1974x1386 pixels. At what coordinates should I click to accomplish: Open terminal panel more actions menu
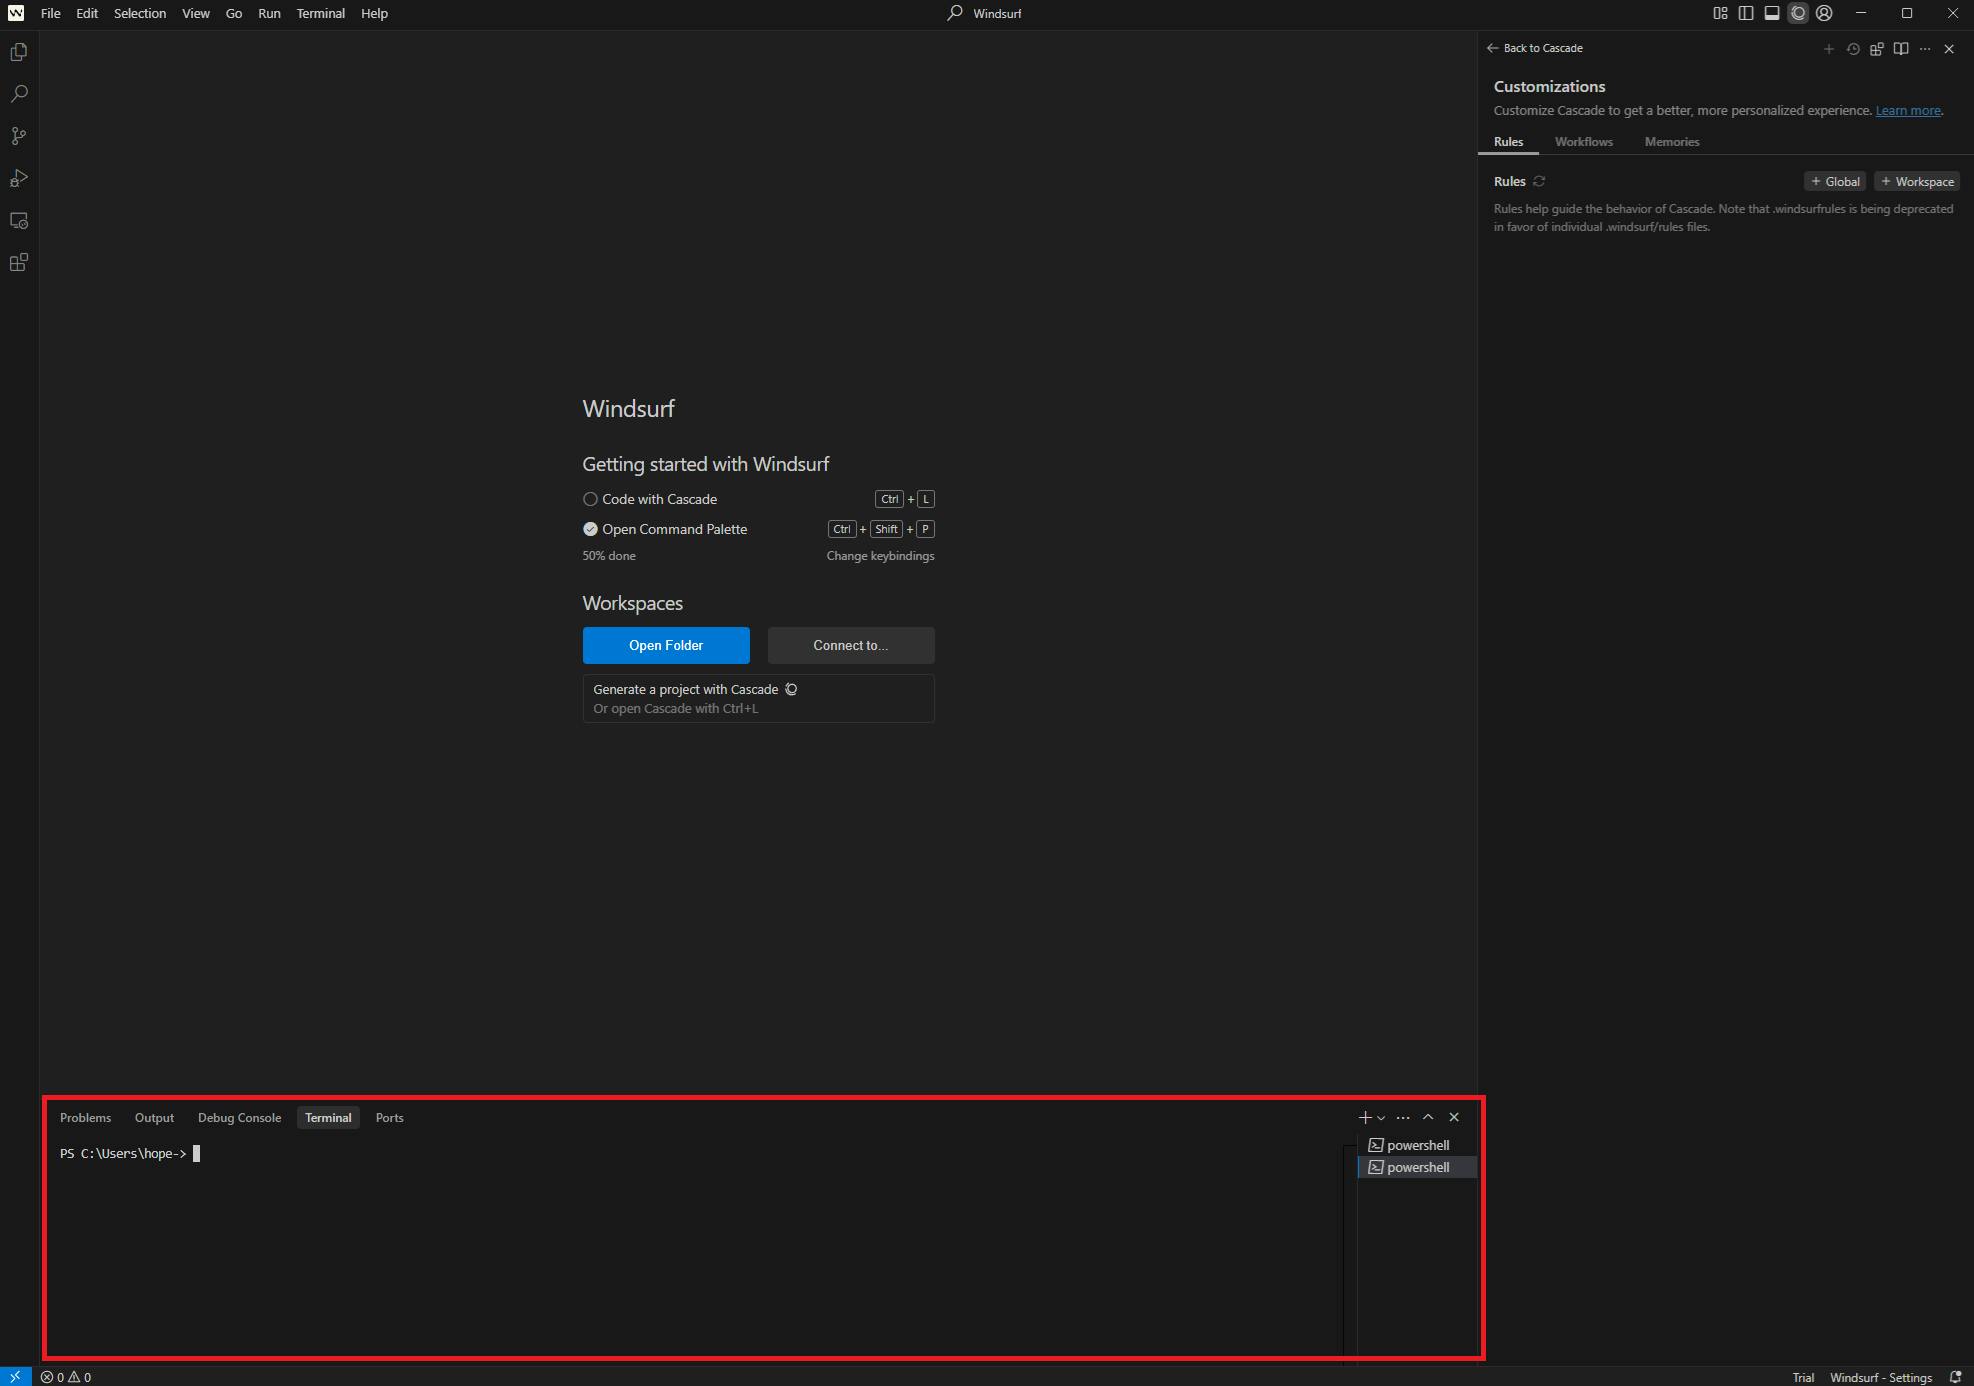click(1403, 1118)
